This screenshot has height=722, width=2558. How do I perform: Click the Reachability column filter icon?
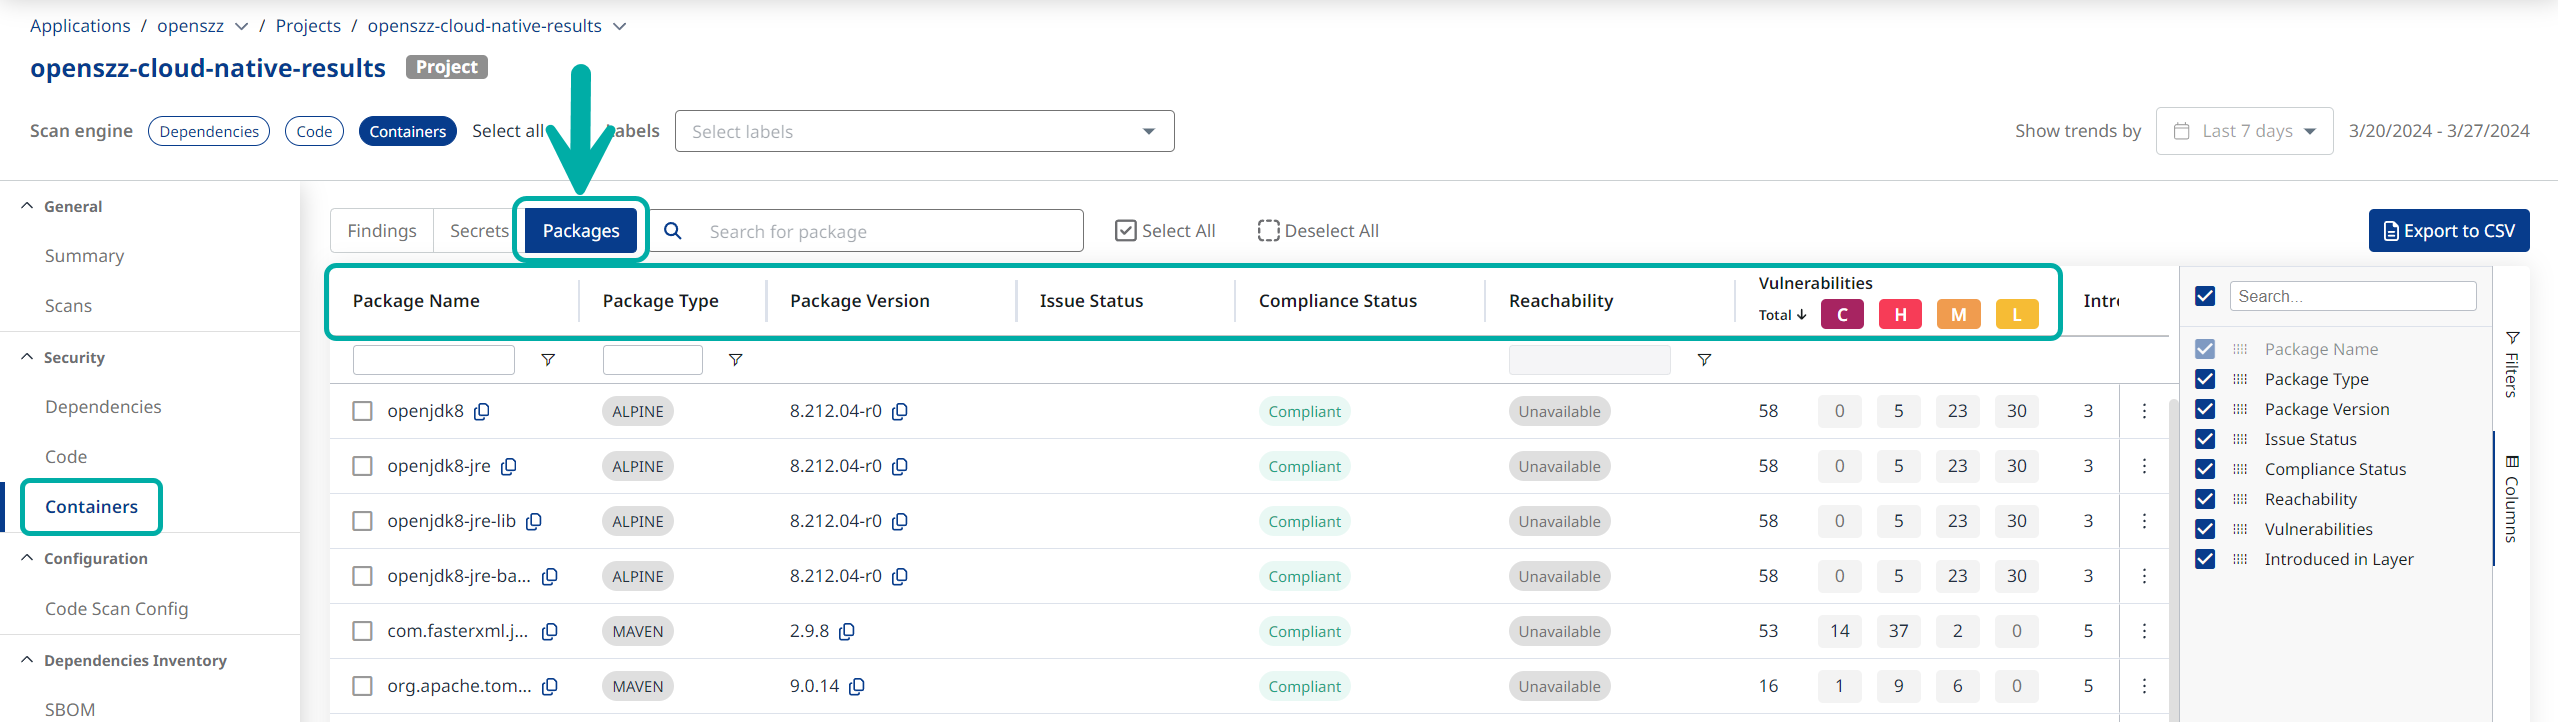(x=1704, y=360)
